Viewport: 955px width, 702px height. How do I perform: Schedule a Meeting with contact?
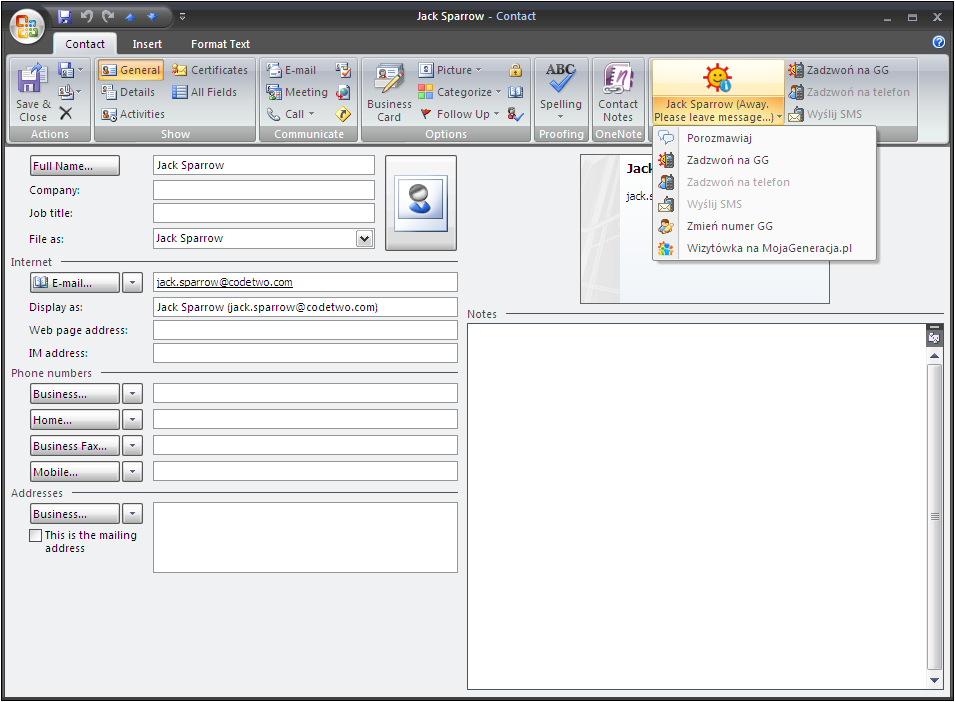tap(297, 92)
